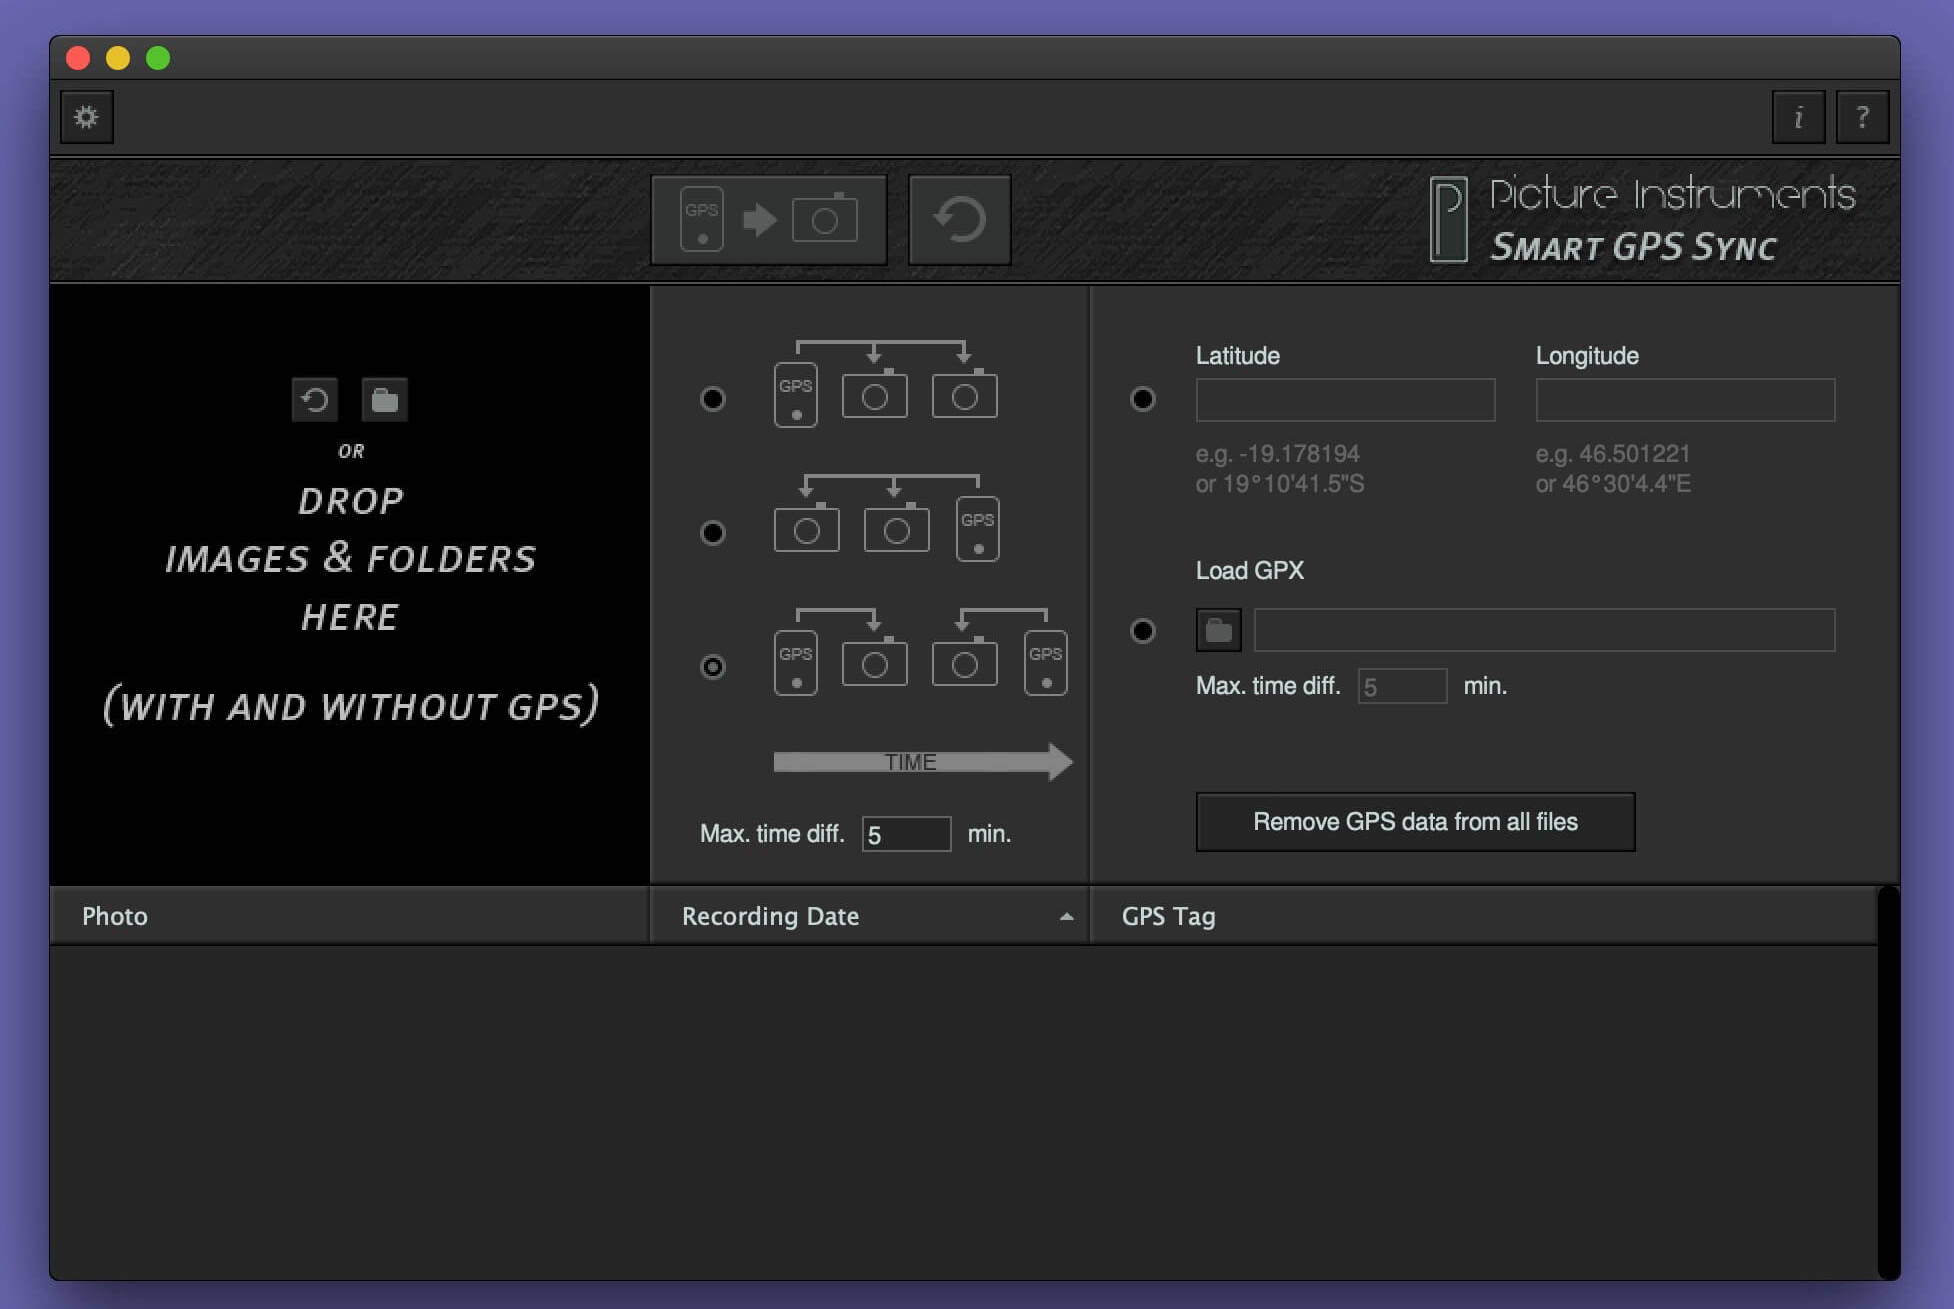Click the 'e.g. 46.501221' hint text
This screenshot has width=1954, height=1309.
(1613, 454)
